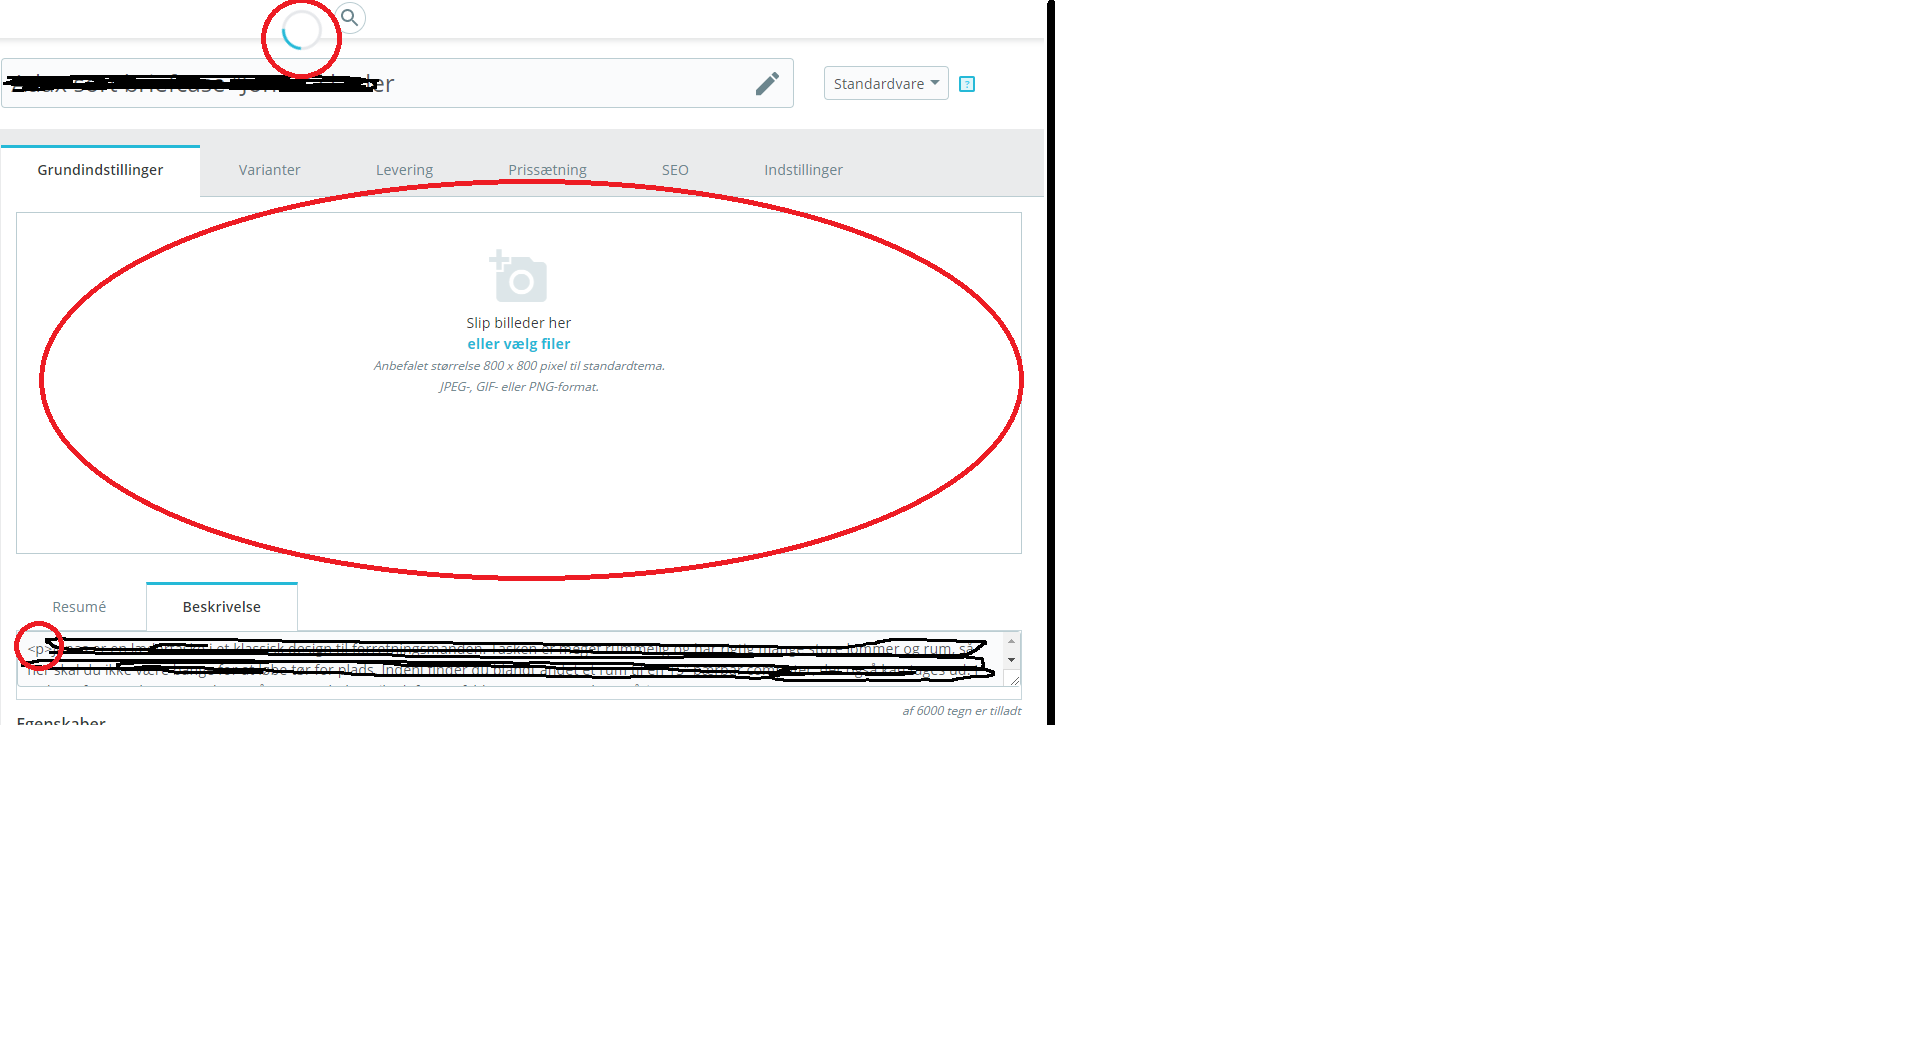Click the add-photo camera icon
Screen dimensions: 1920x1040
click(x=518, y=276)
